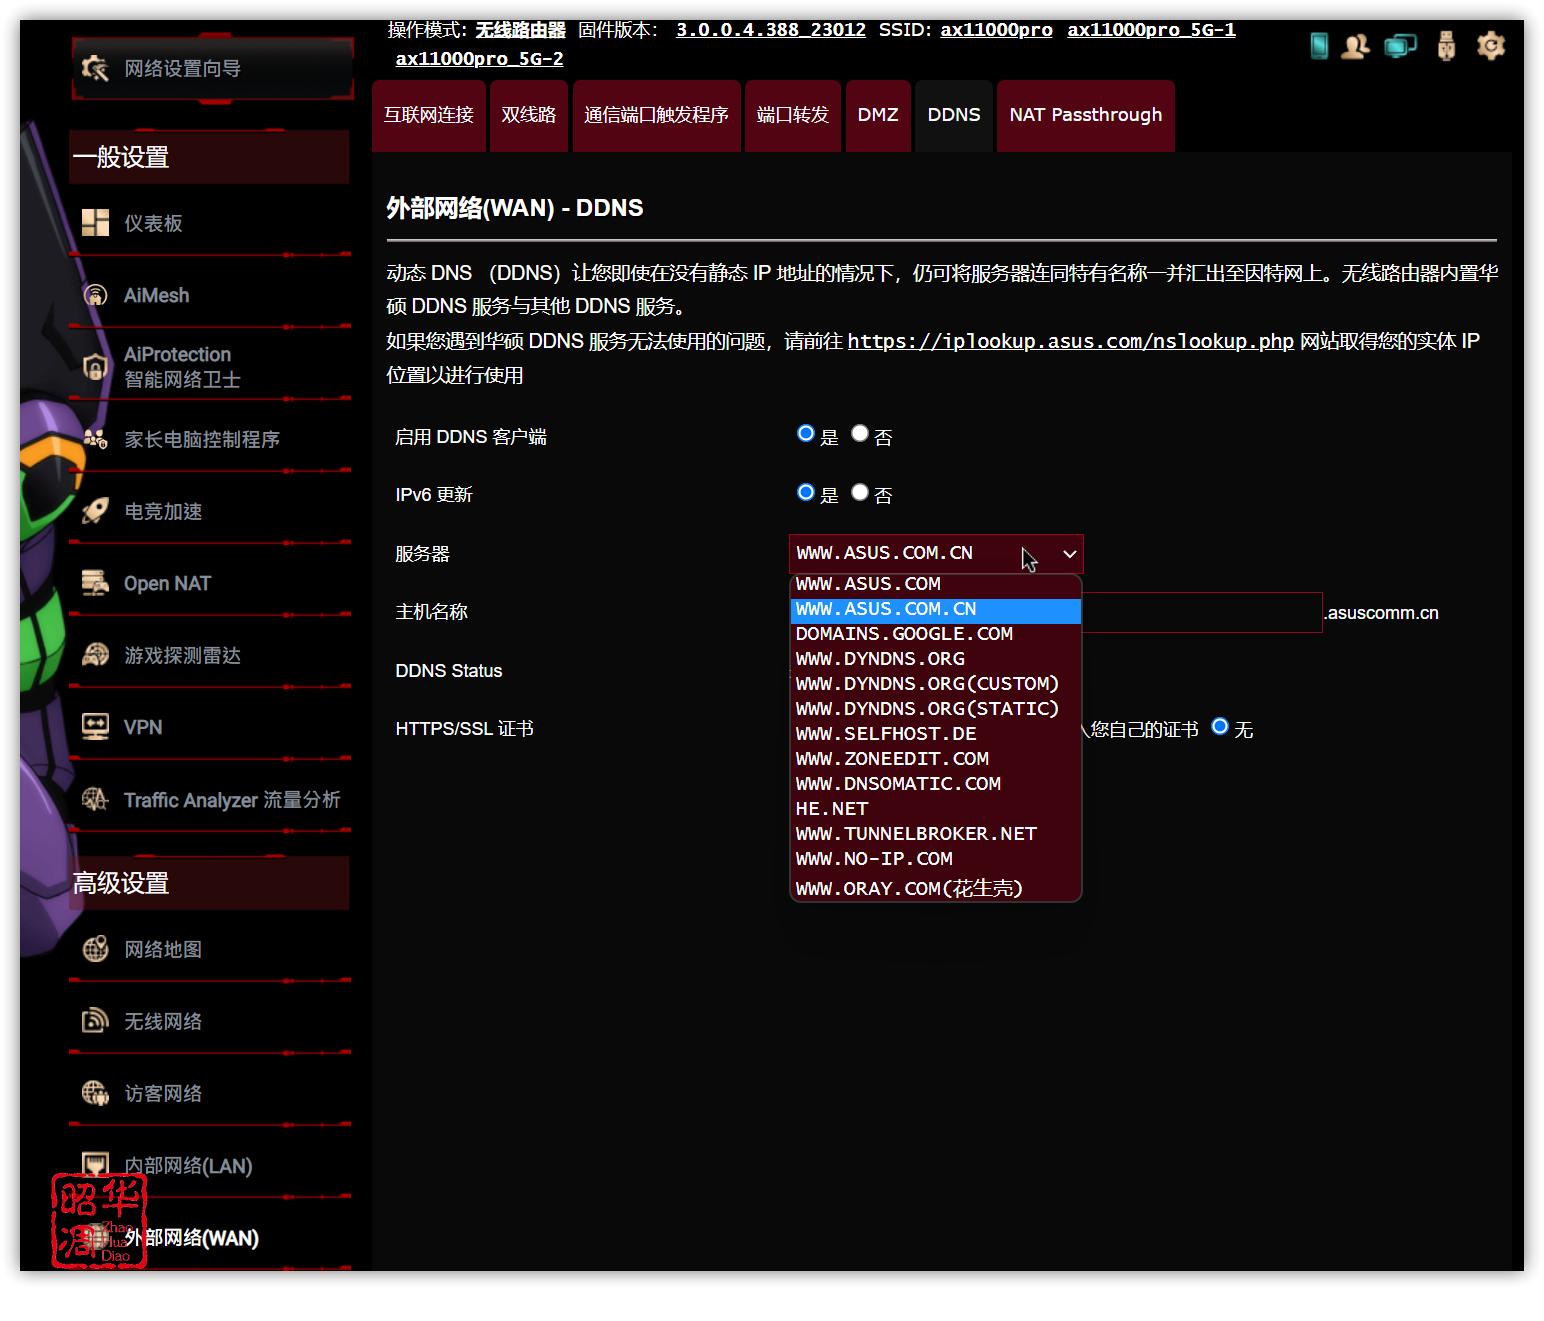Select WWW.DYNDNS.ORG from server dropdown
1544x1321 pixels.
click(879, 658)
